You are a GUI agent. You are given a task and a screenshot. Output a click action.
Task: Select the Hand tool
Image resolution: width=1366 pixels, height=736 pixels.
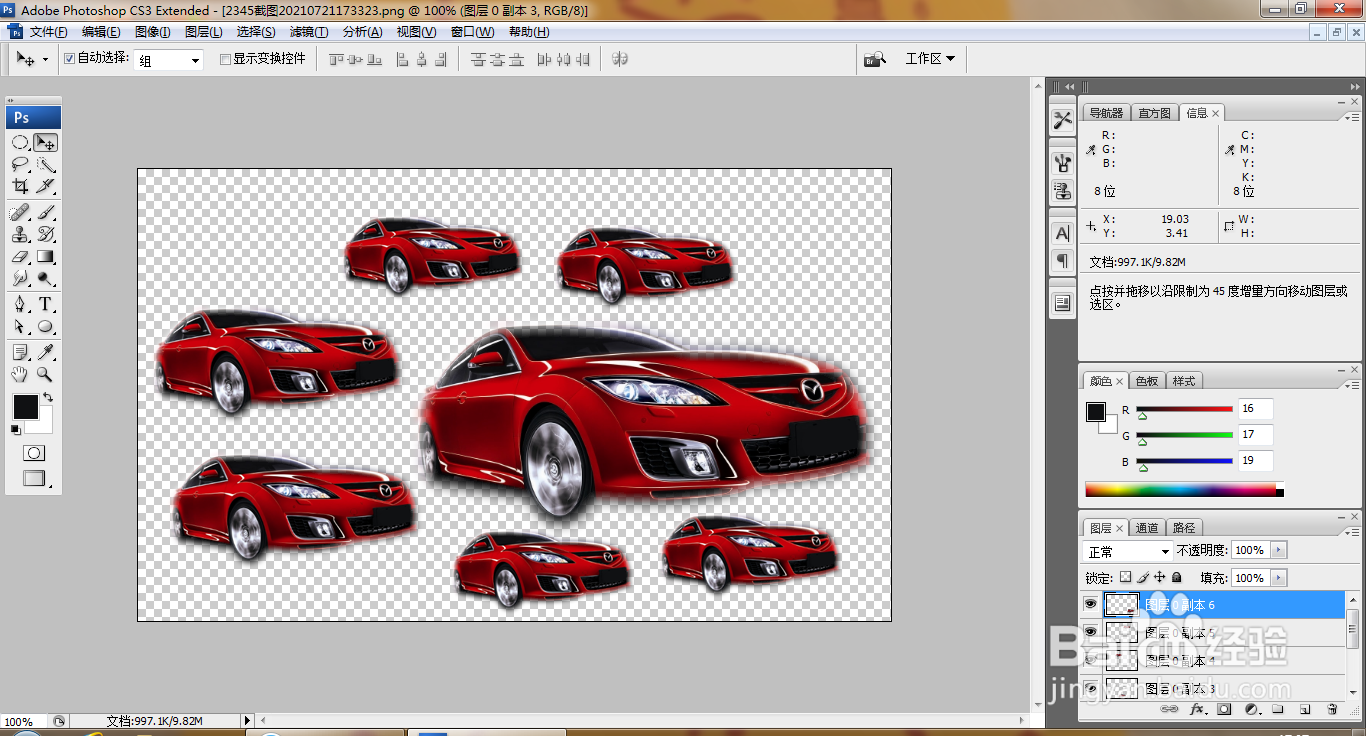click(20, 375)
